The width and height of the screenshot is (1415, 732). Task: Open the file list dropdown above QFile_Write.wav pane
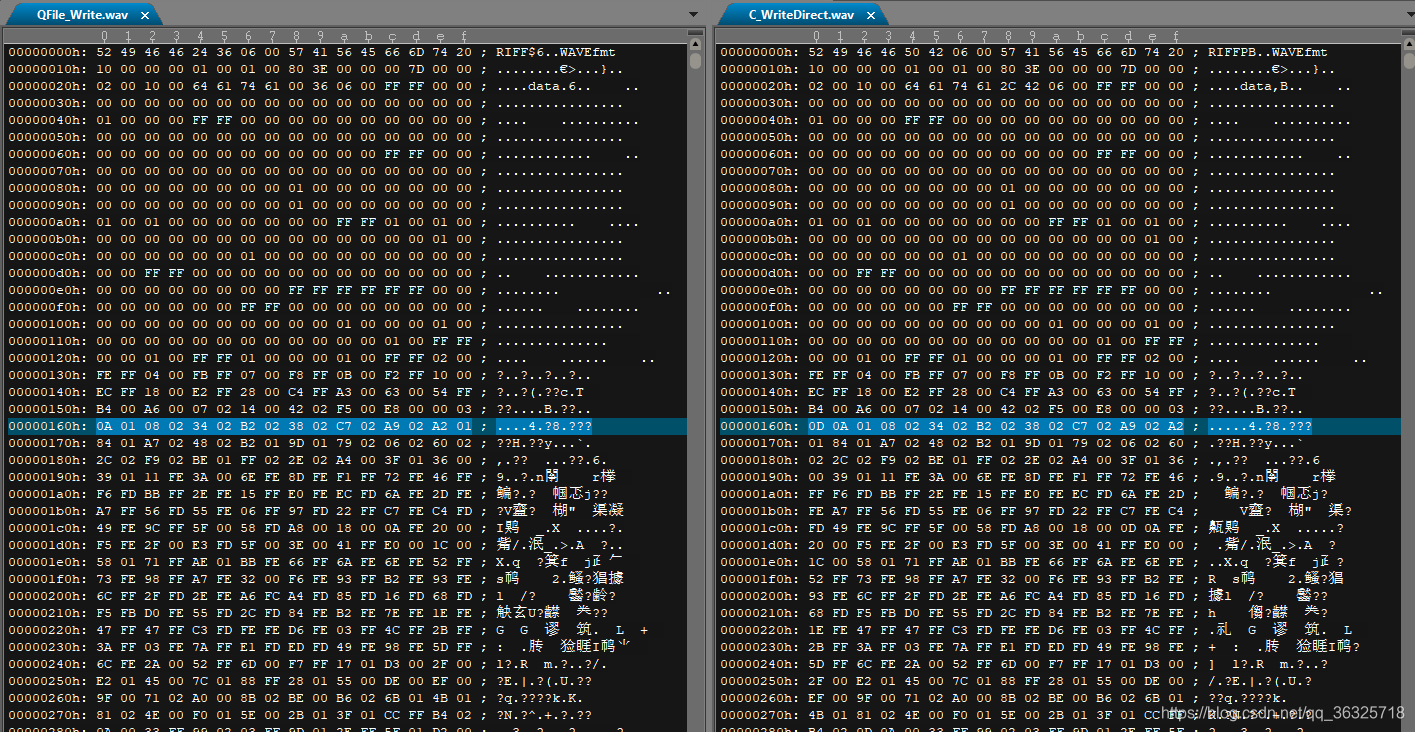(694, 15)
